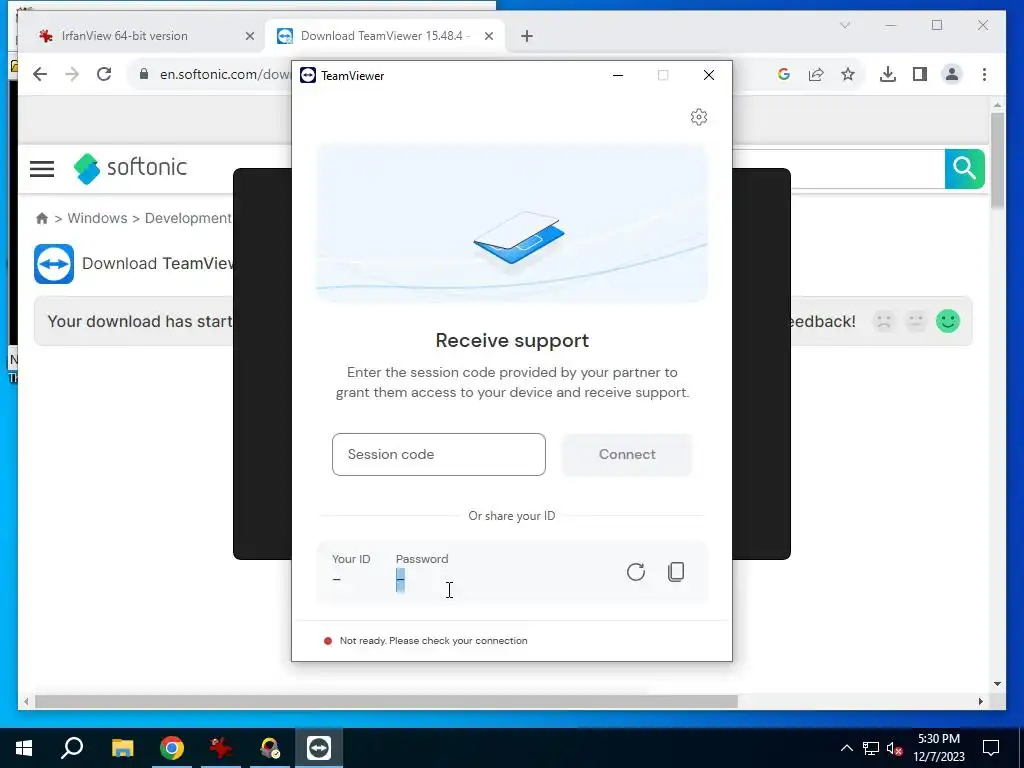Click the en.softonic.com address bar

(x=224, y=74)
